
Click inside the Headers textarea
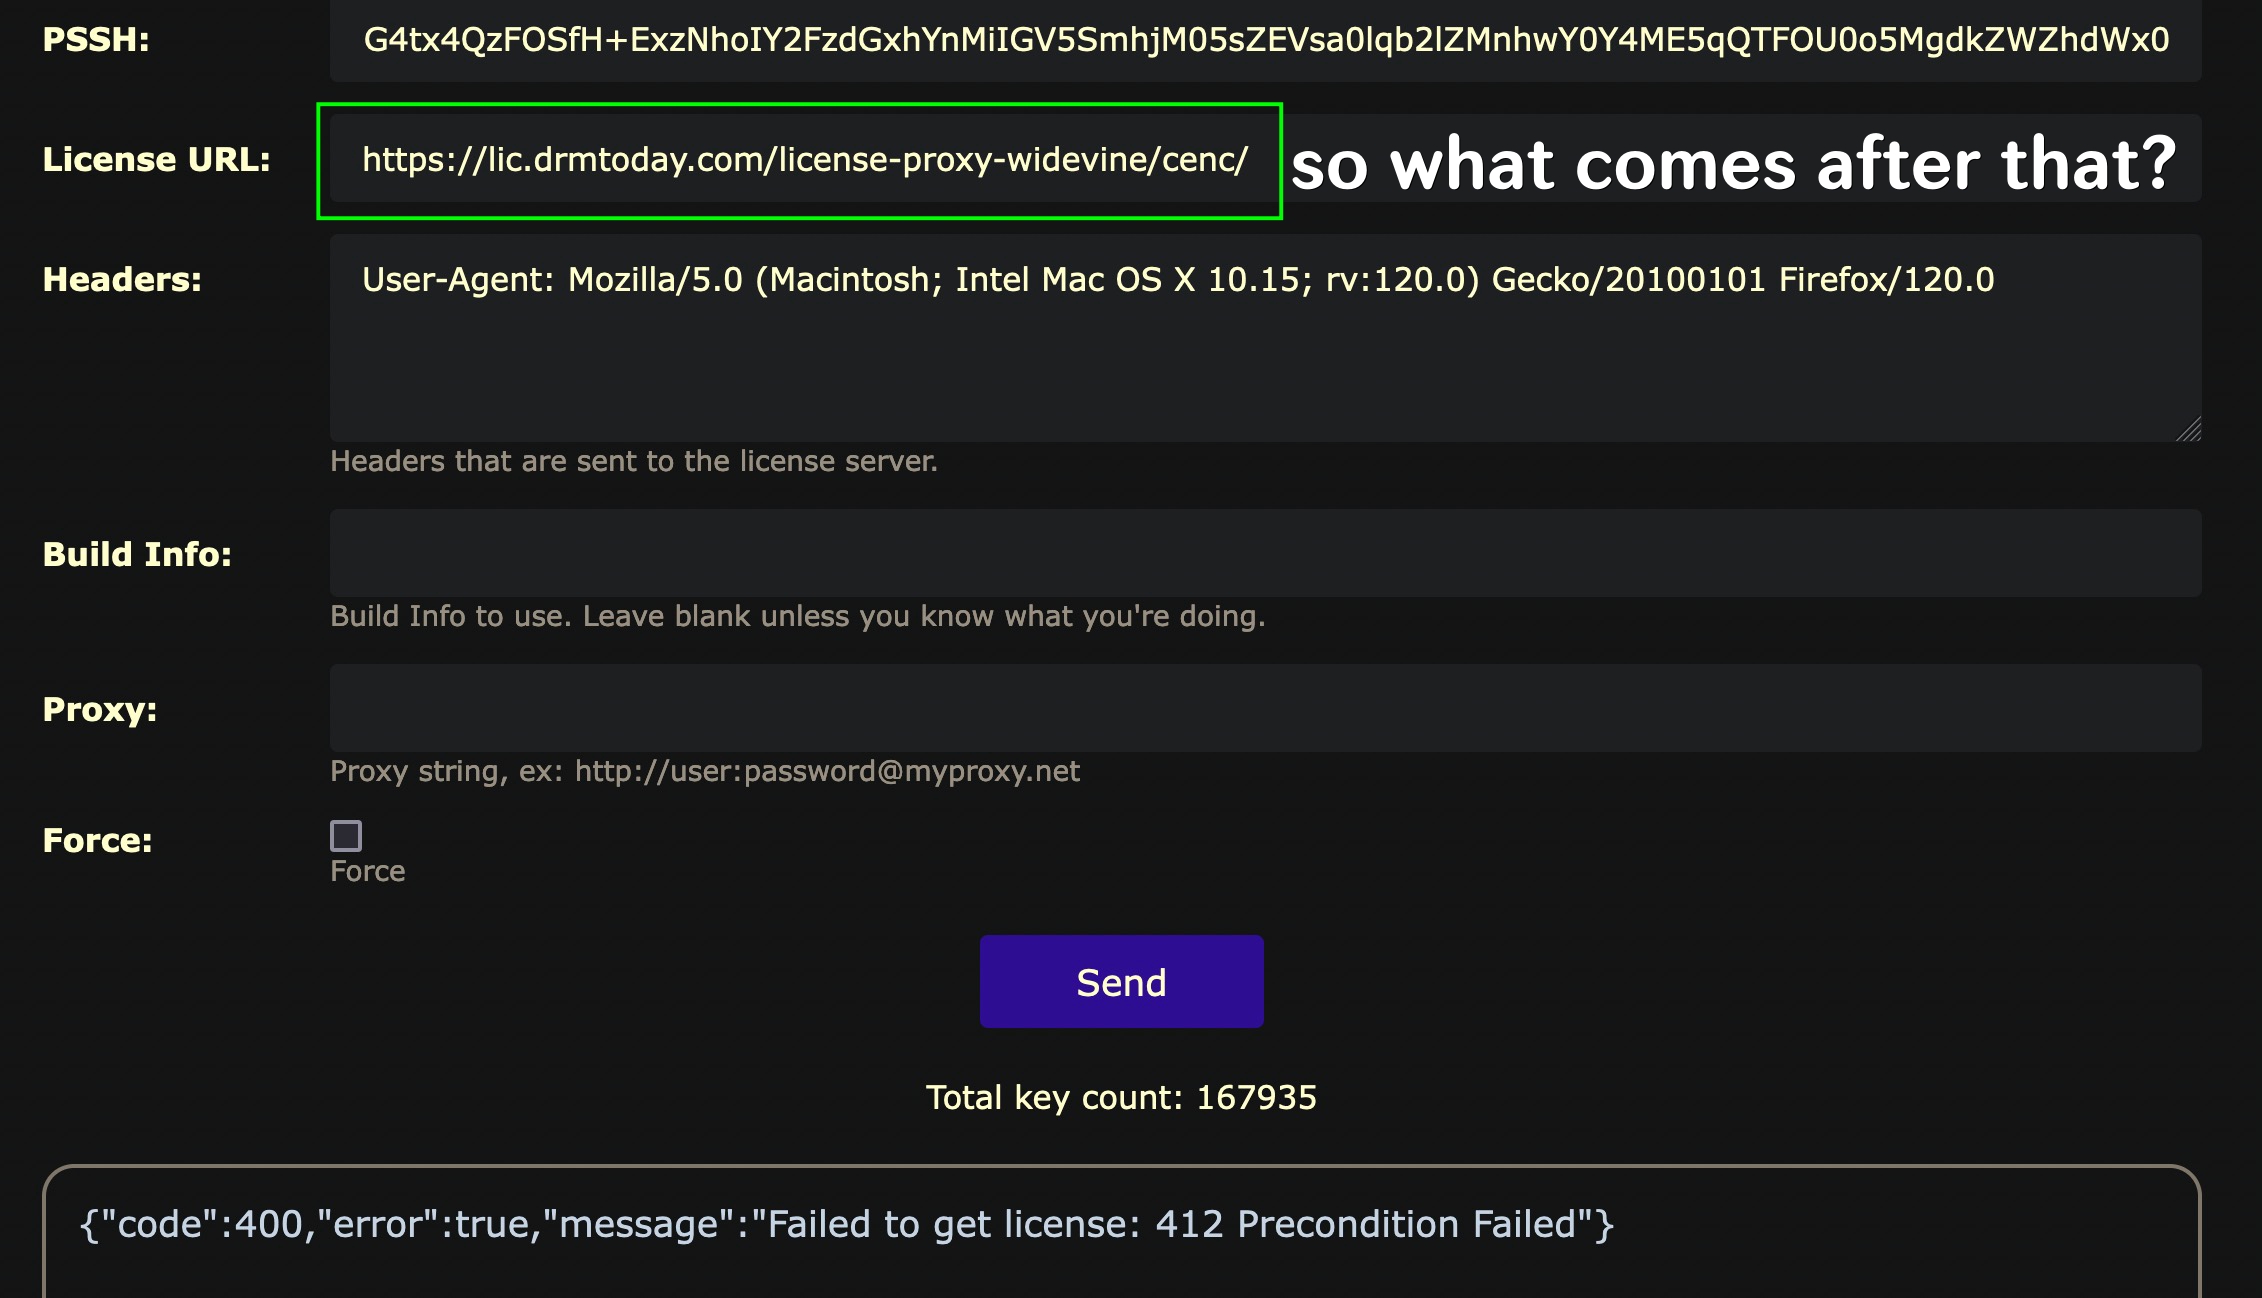tap(1265, 350)
